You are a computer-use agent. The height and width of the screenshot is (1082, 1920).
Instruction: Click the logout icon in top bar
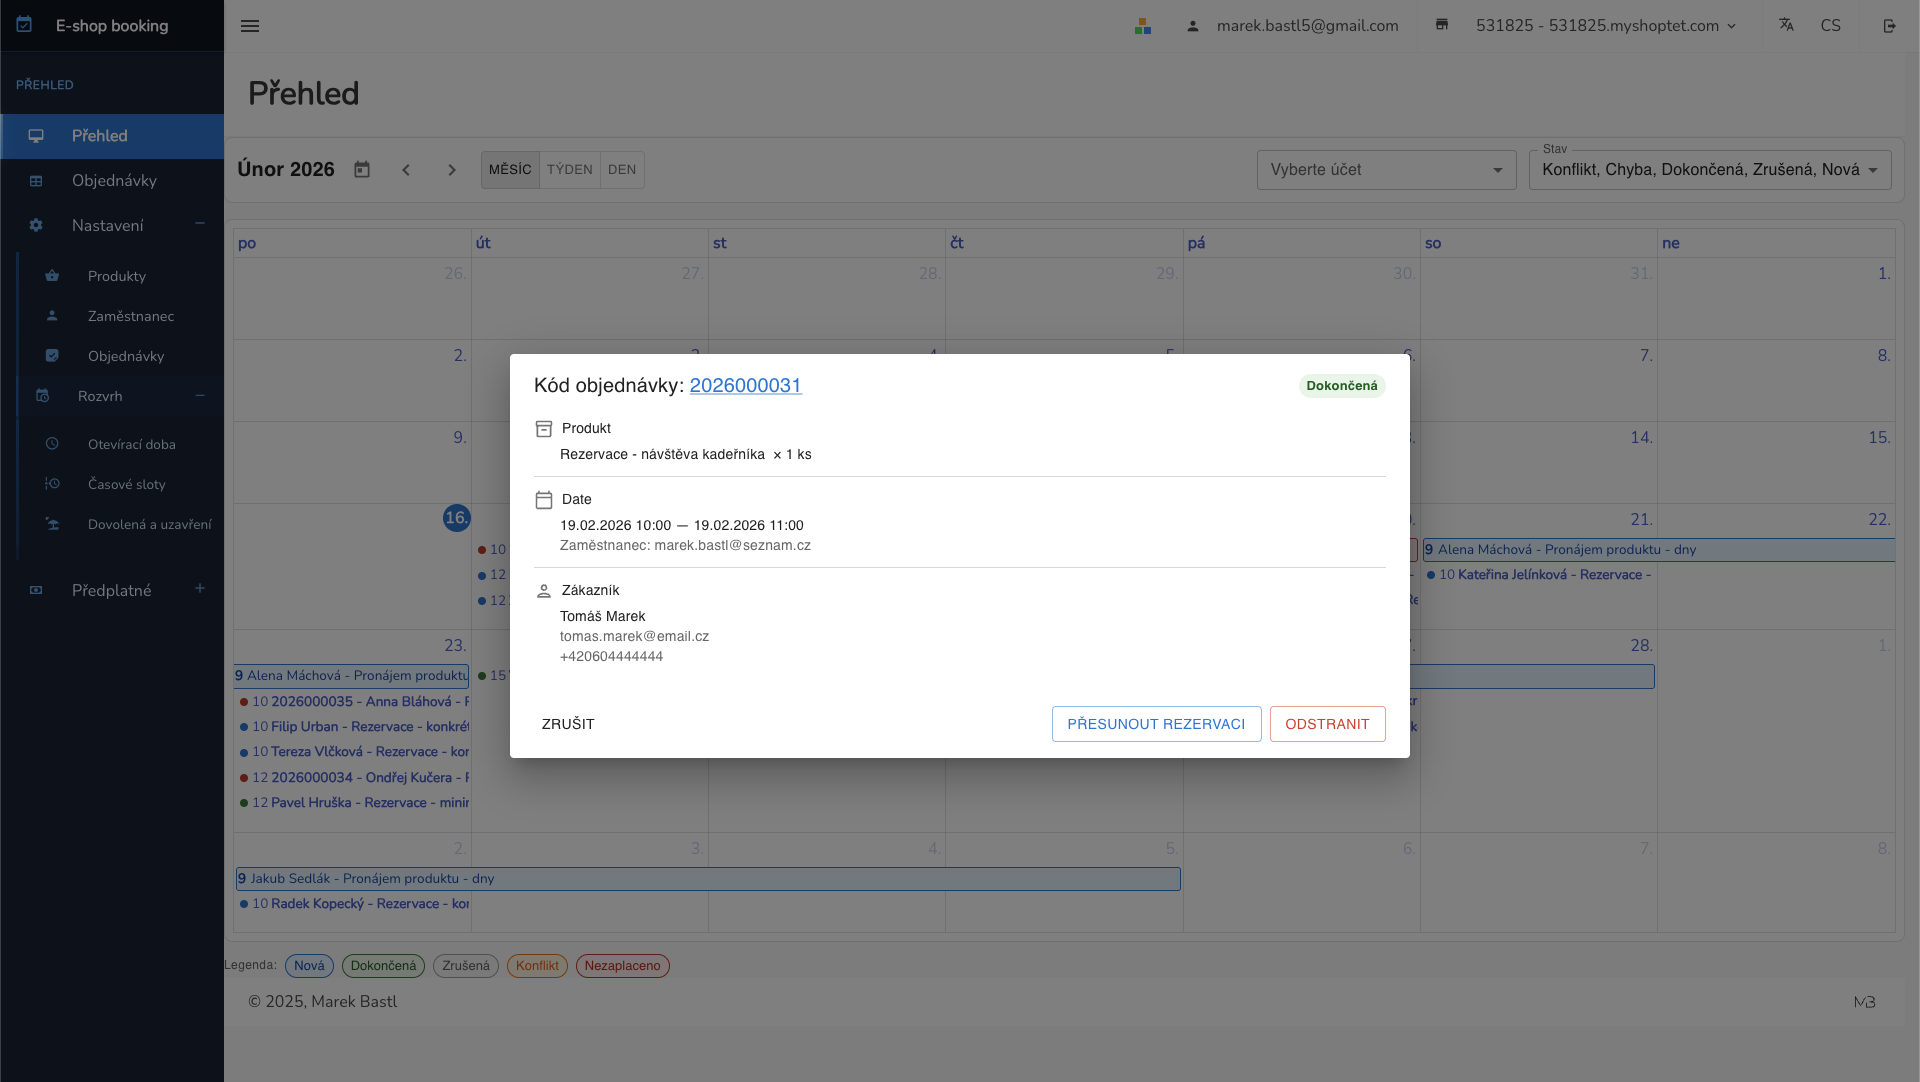pos(1889,26)
